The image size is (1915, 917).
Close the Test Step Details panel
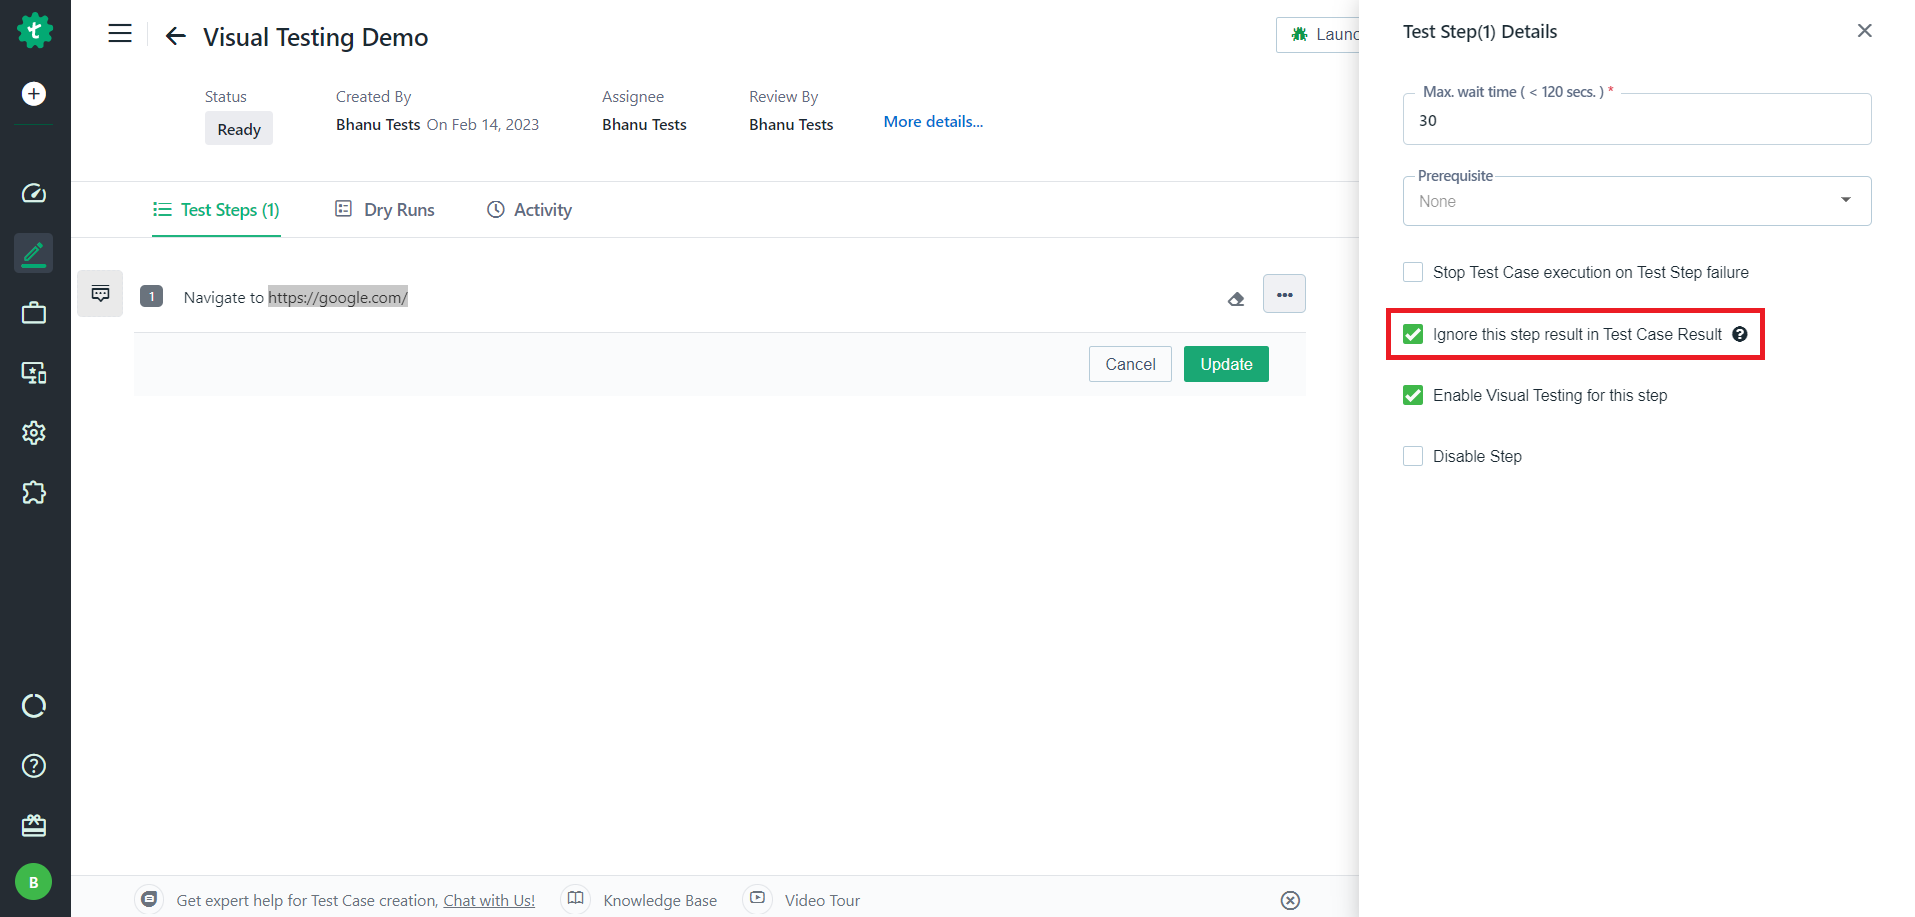coord(1865,31)
